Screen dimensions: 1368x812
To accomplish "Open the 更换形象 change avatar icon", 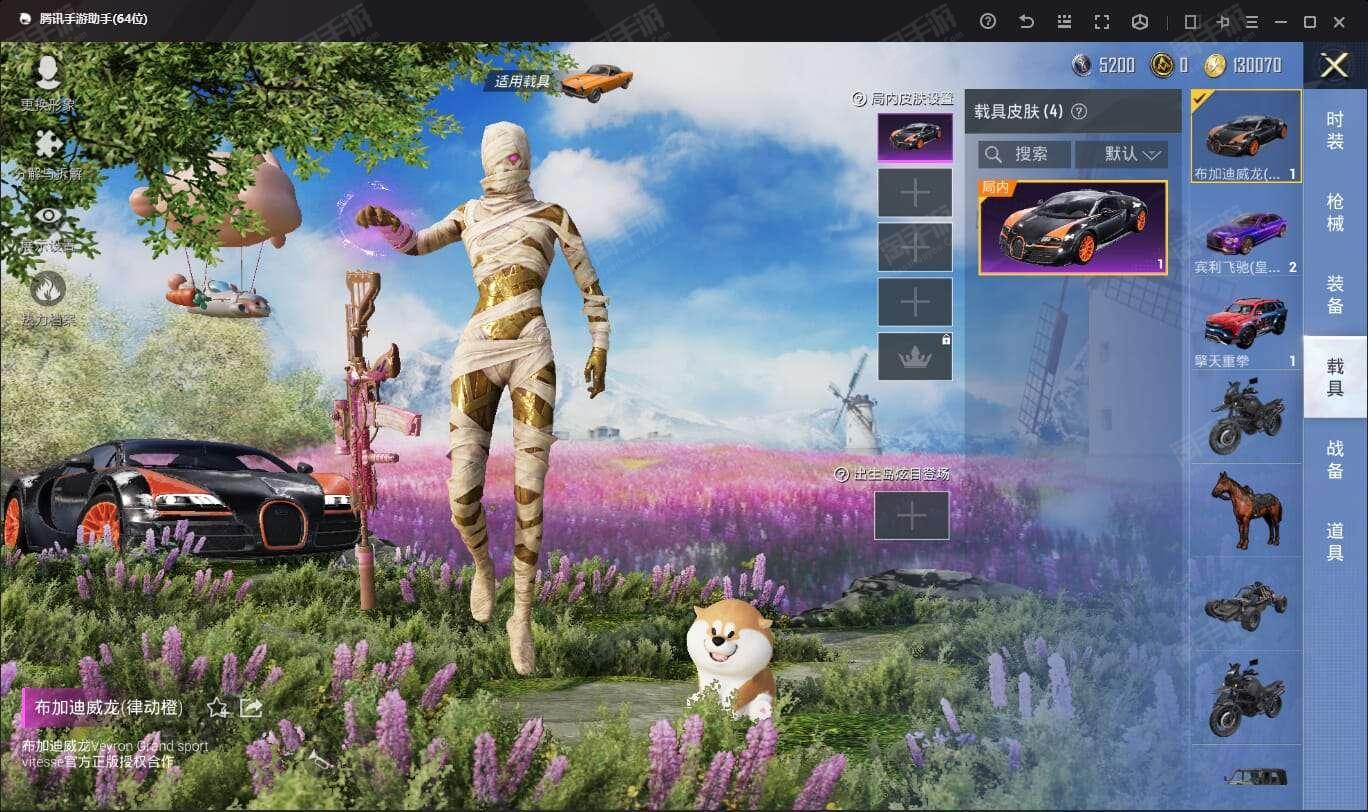I will click(x=47, y=72).
